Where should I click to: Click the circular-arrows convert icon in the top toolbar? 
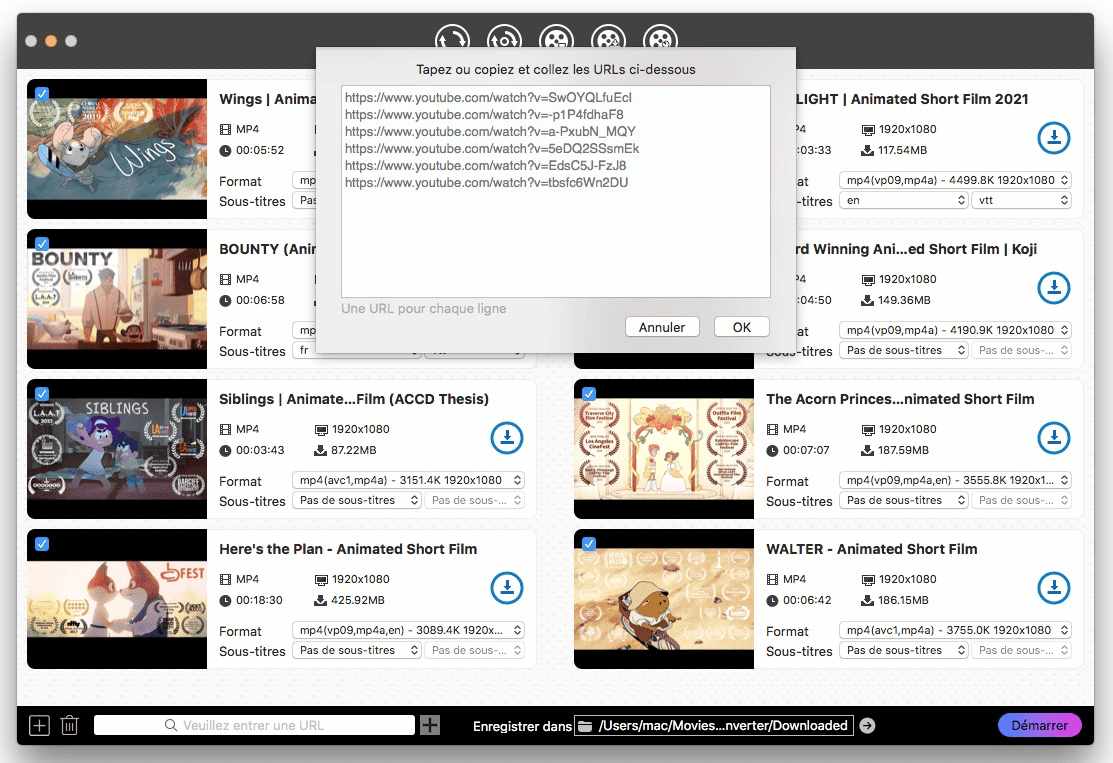pos(452,37)
